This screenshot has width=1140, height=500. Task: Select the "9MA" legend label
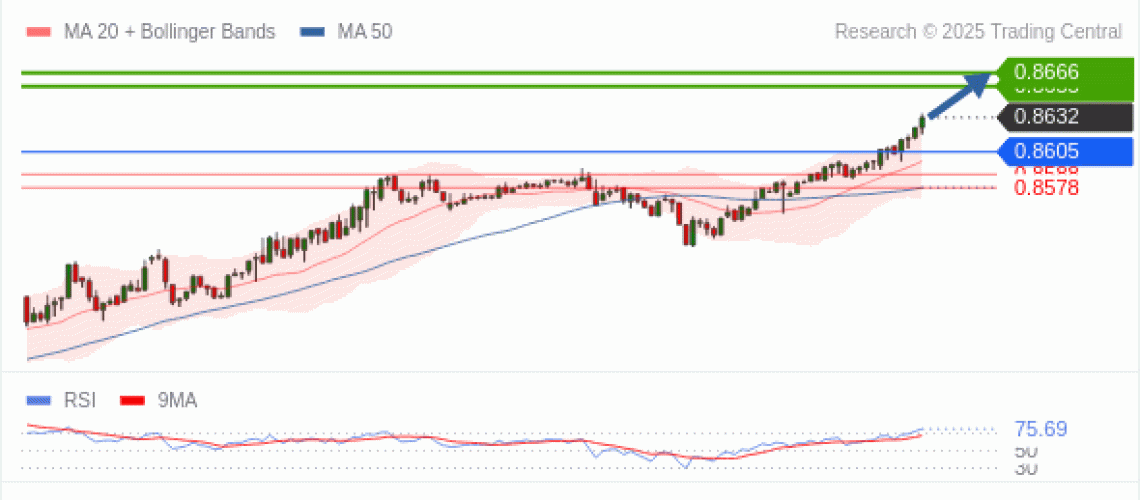177,400
